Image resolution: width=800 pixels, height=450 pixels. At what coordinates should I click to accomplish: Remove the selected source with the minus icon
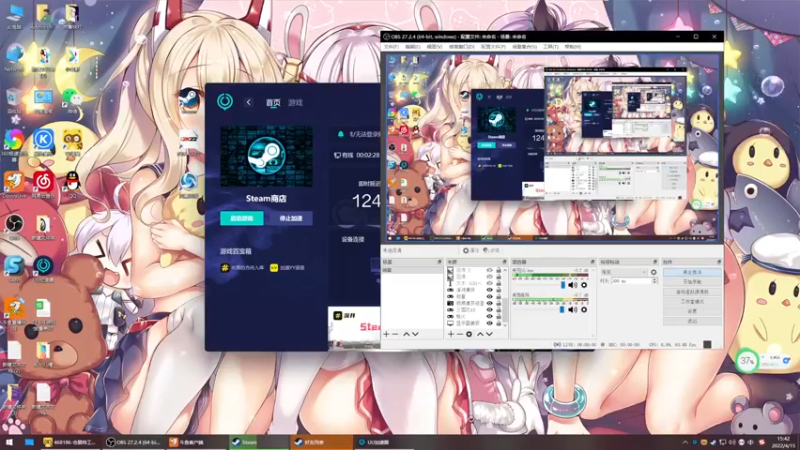tap(459, 334)
